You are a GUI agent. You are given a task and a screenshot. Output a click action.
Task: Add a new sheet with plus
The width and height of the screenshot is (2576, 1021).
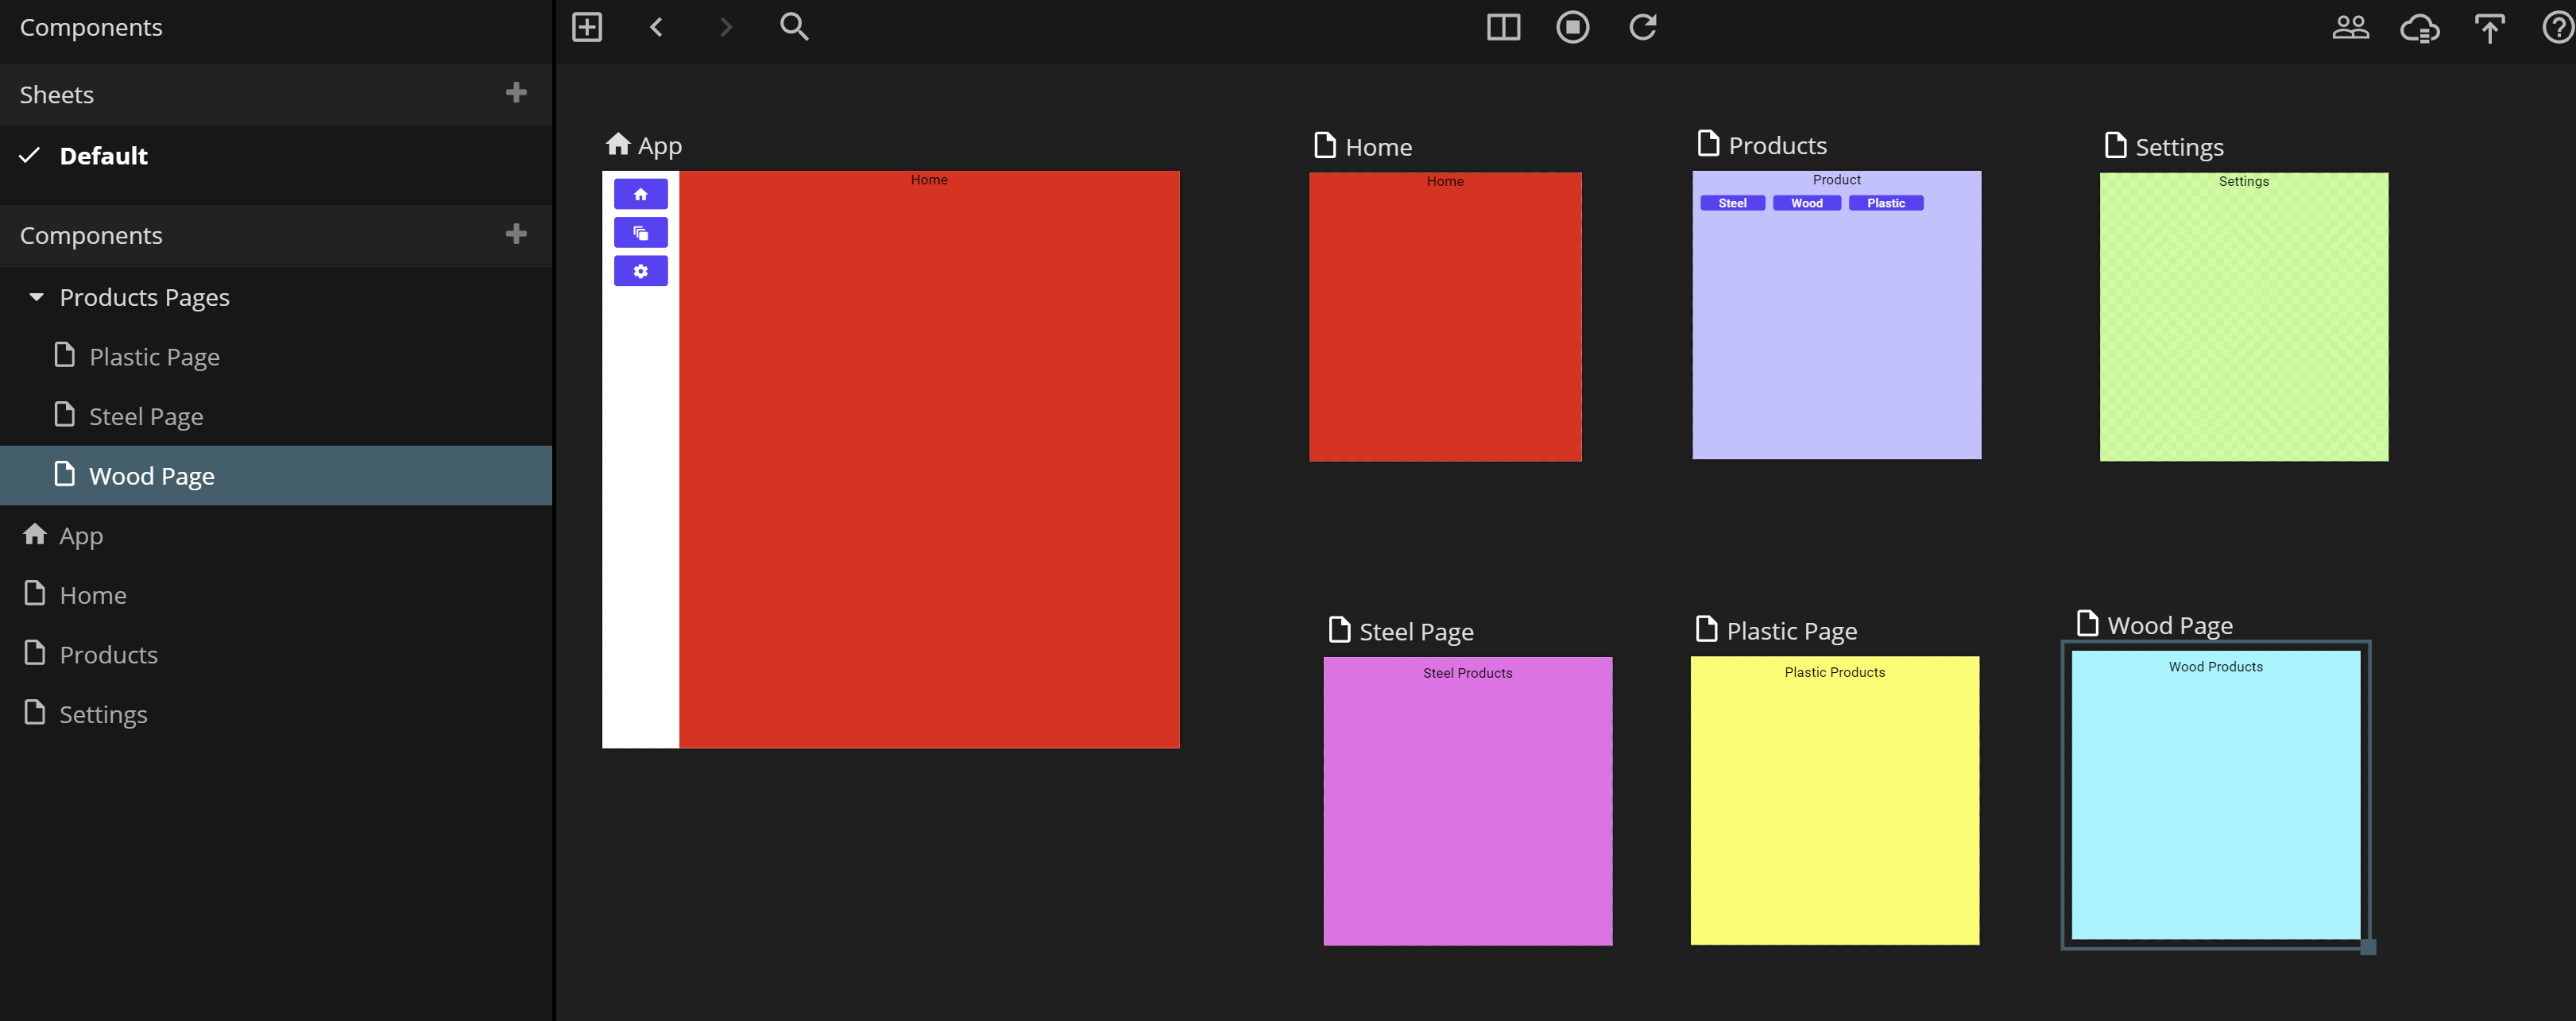[516, 93]
